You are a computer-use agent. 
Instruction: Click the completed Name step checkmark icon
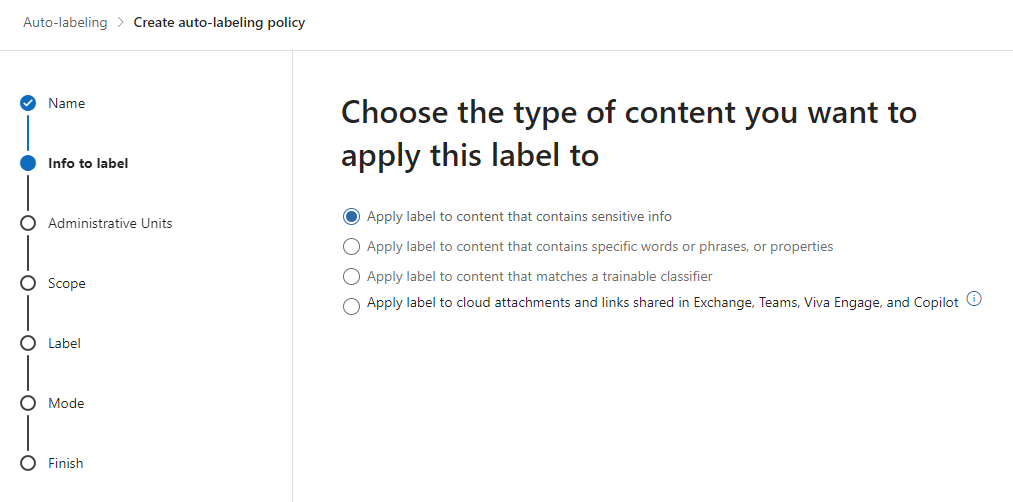(x=28, y=103)
